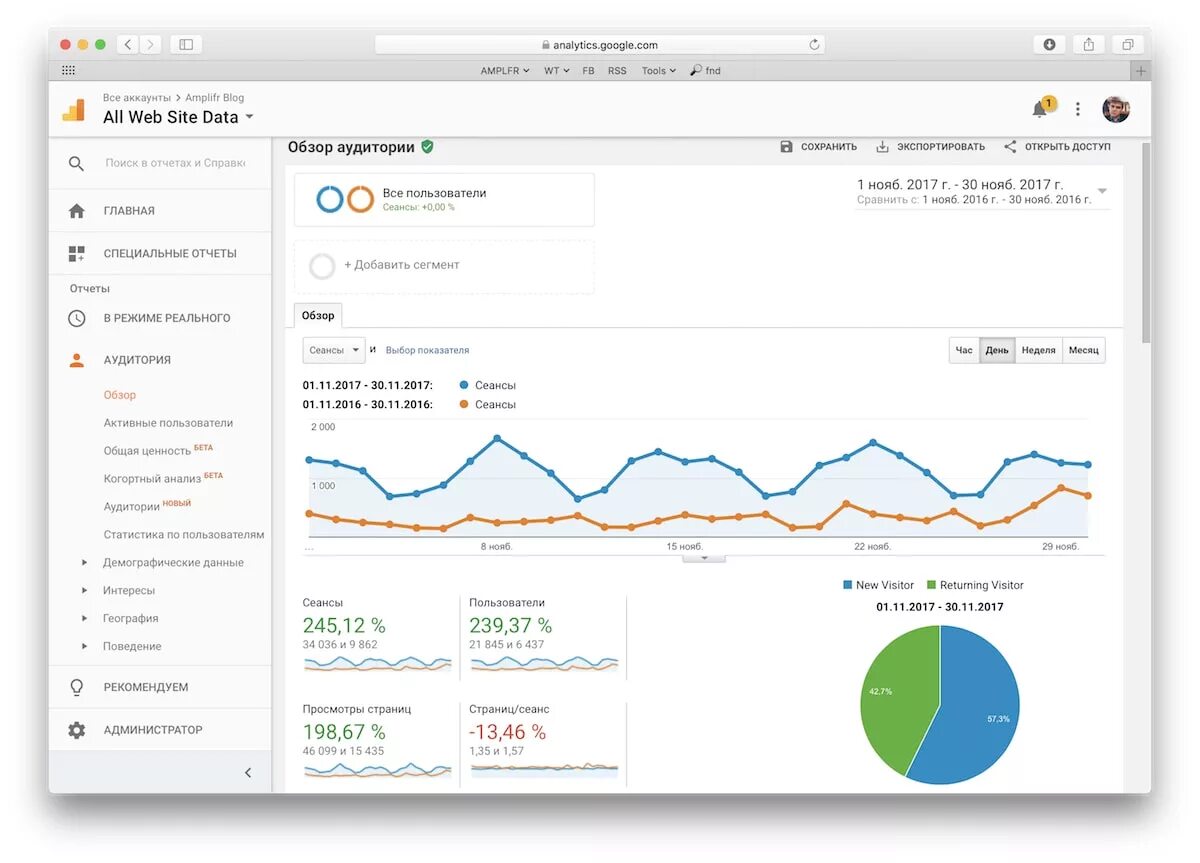Screen dimensions: 1200x863
Task: Click the Администратор gear icon
Action: click(x=76, y=730)
